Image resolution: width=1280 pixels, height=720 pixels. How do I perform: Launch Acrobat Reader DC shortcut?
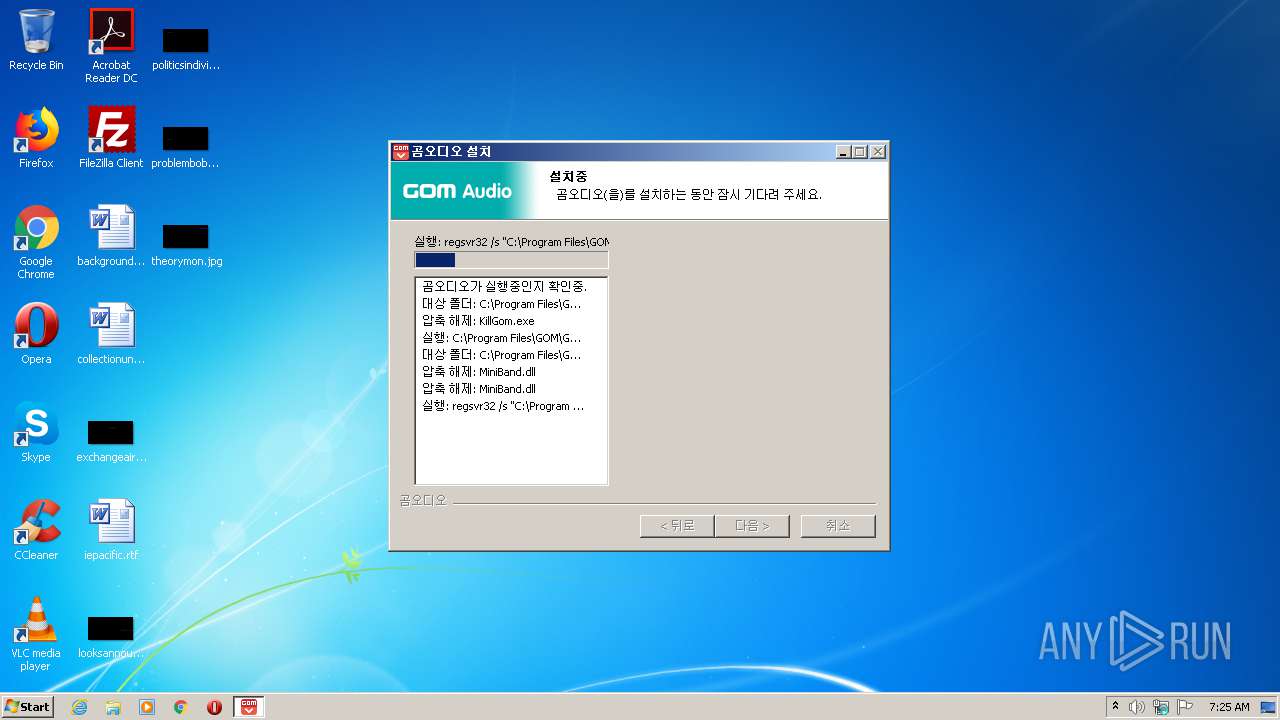pos(111,46)
